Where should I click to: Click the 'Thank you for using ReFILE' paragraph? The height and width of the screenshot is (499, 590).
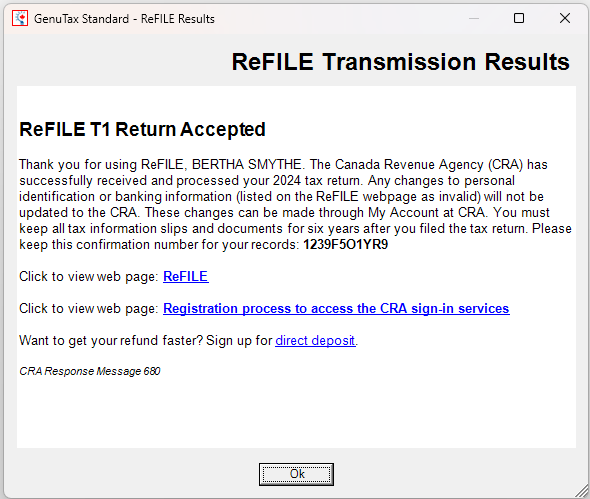pyautogui.click(x=295, y=204)
